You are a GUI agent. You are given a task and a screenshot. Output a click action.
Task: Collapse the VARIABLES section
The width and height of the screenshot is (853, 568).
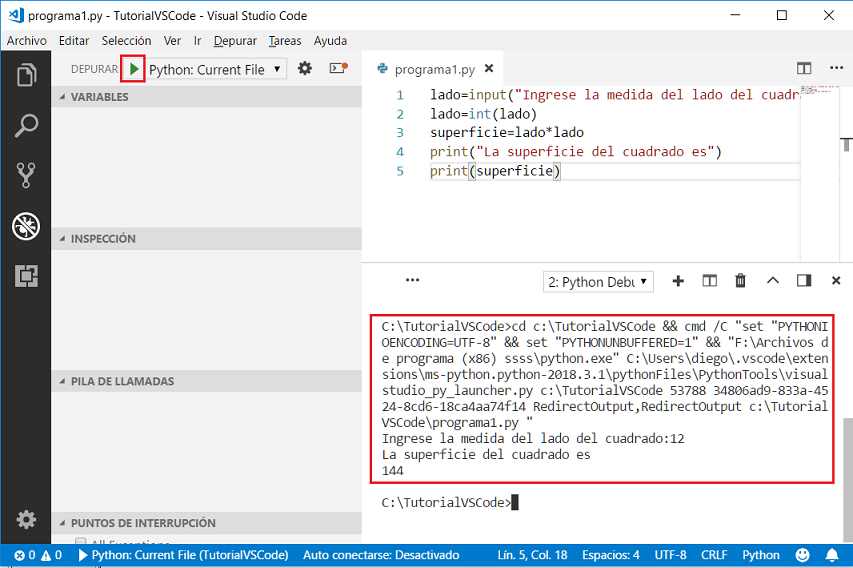coord(207,97)
